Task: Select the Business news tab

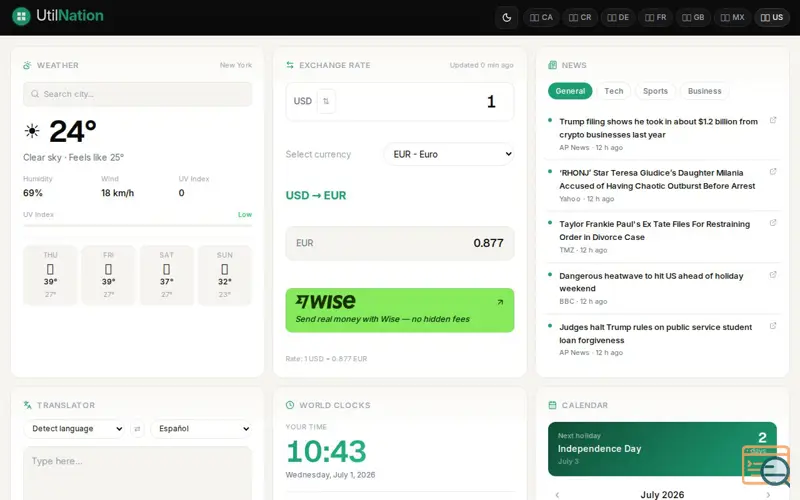Action: click(x=704, y=91)
